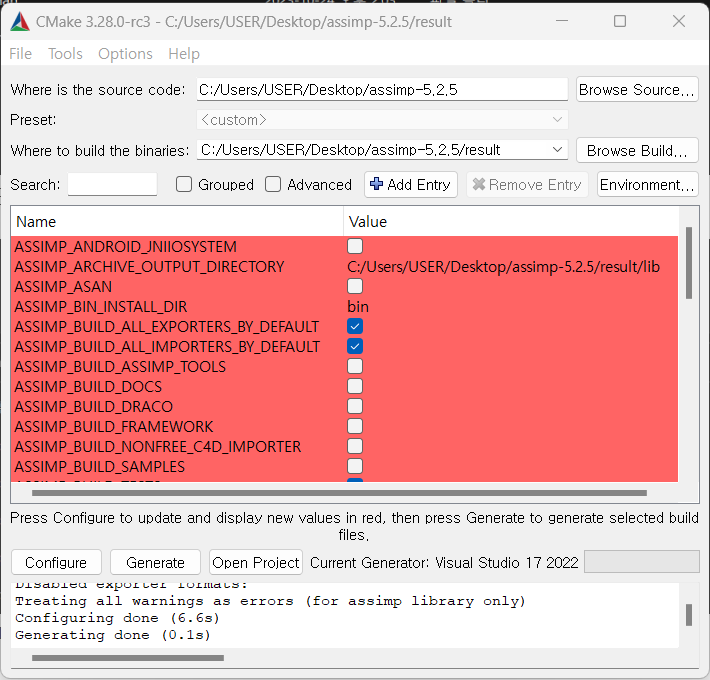
Task: Click the 'Configuring done (6.6s)' log line
Action: pos(117,618)
